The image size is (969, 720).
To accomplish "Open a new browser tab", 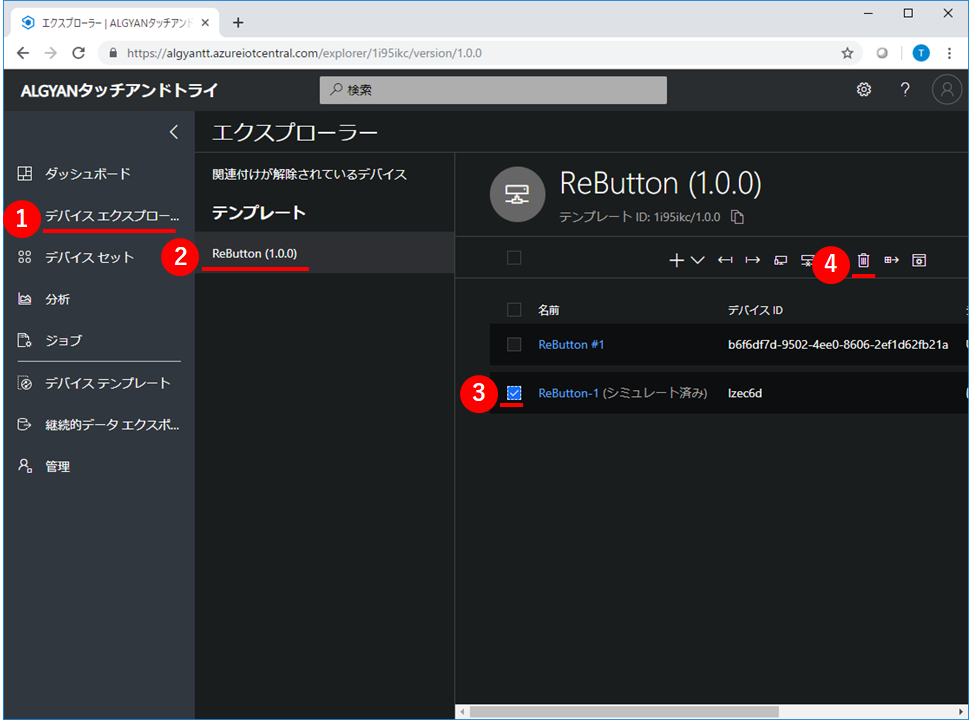I will [x=238, y=23].
